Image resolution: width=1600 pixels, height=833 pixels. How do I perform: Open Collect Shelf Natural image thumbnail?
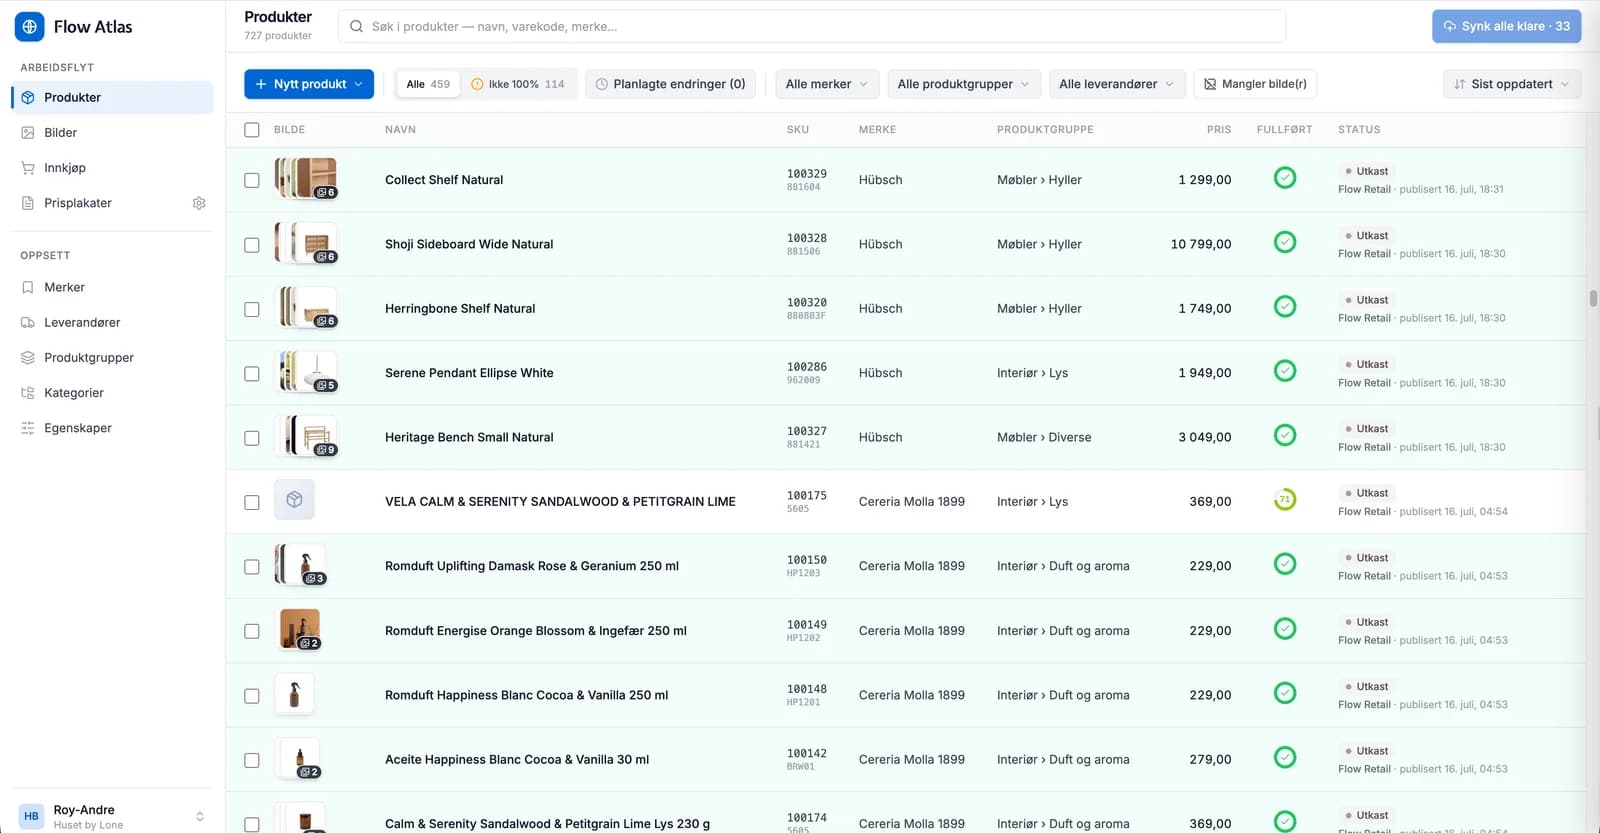tap(306, 178)
